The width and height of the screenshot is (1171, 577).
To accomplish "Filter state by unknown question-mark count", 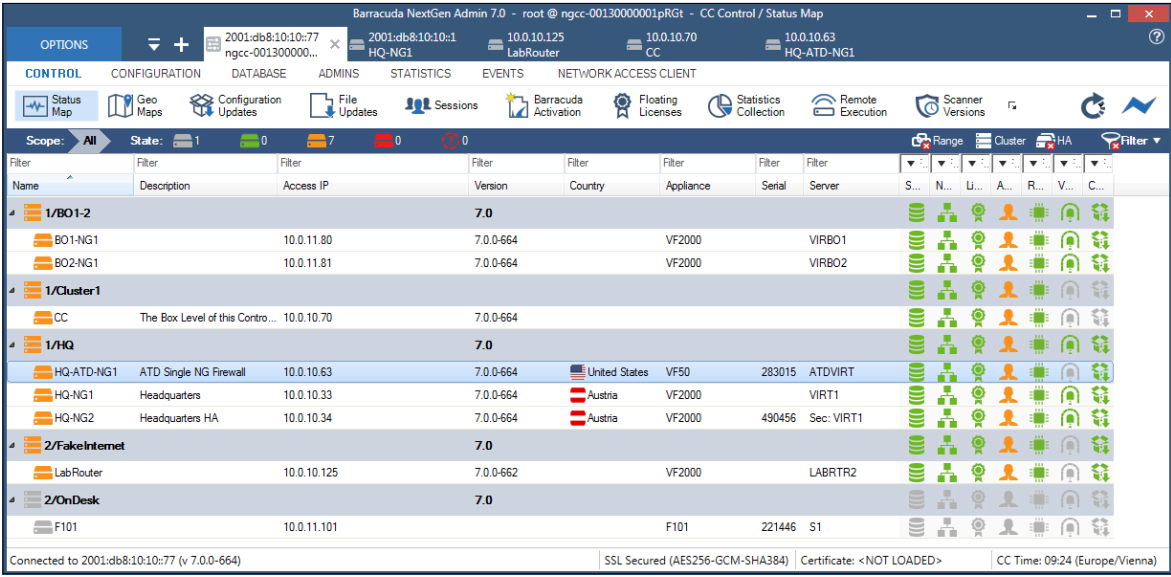I will (x=455, y=140).
